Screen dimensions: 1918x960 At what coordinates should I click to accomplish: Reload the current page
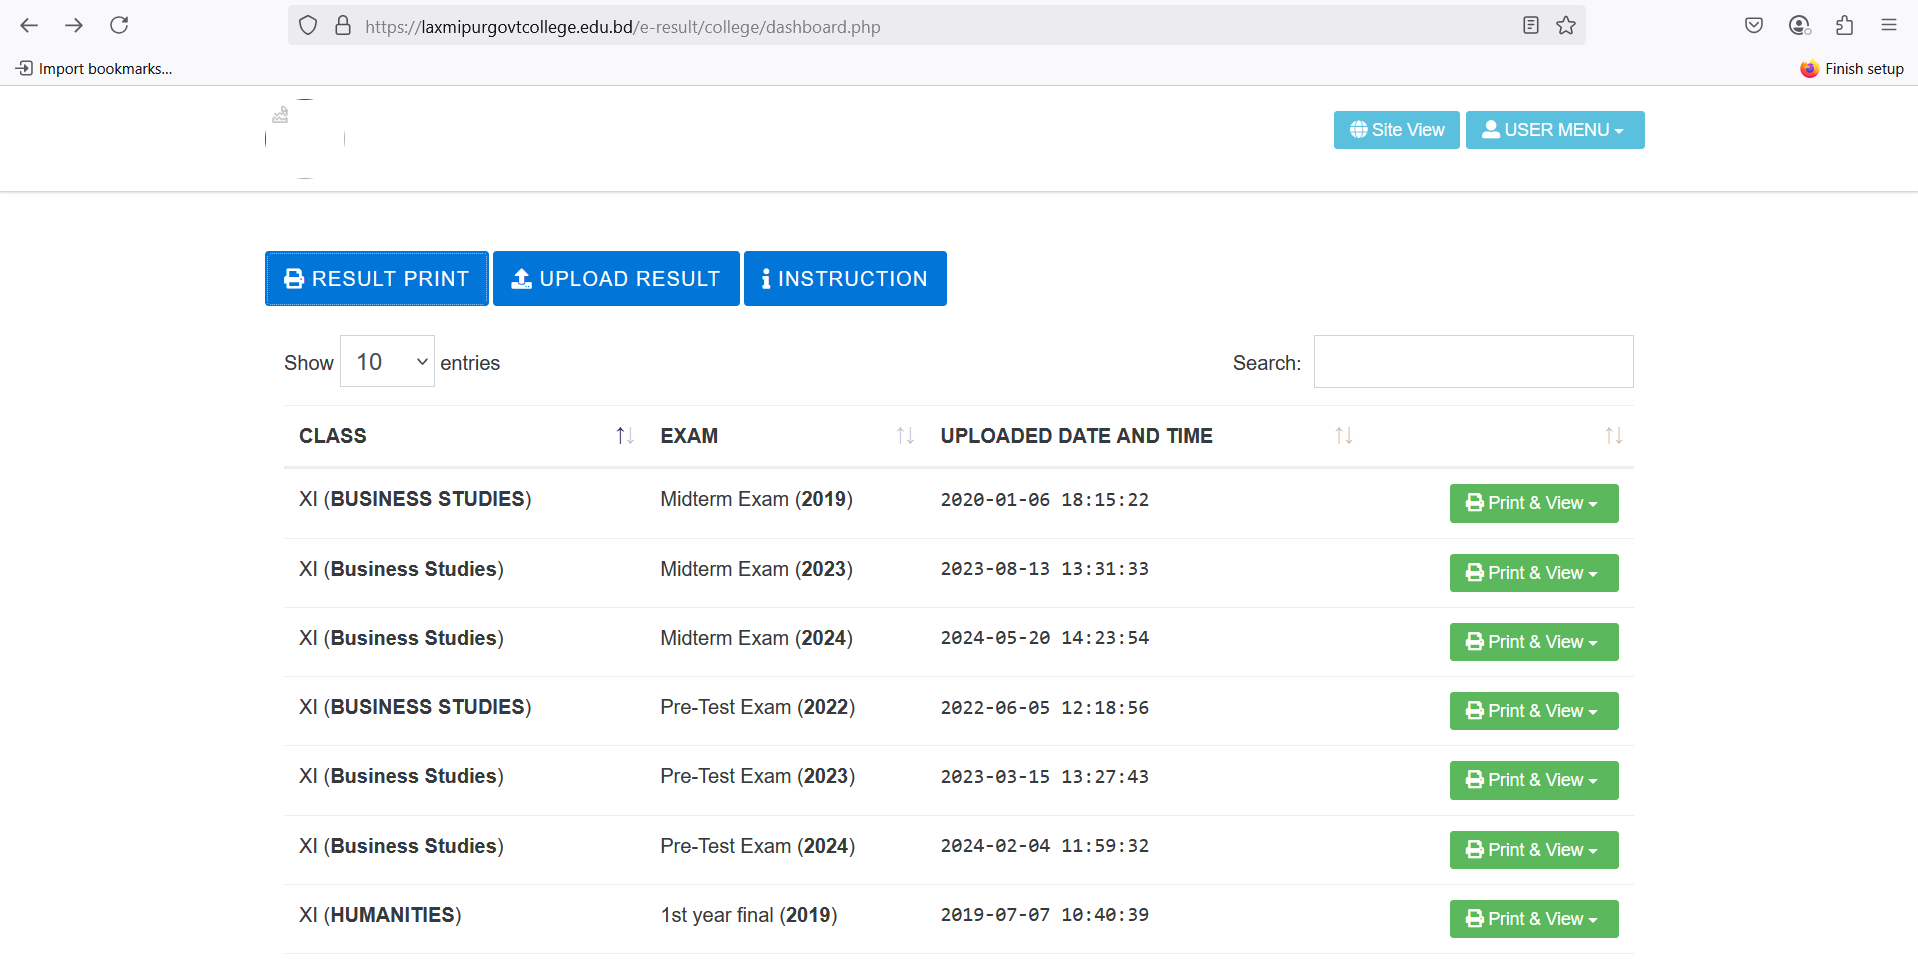pos(119,26)
